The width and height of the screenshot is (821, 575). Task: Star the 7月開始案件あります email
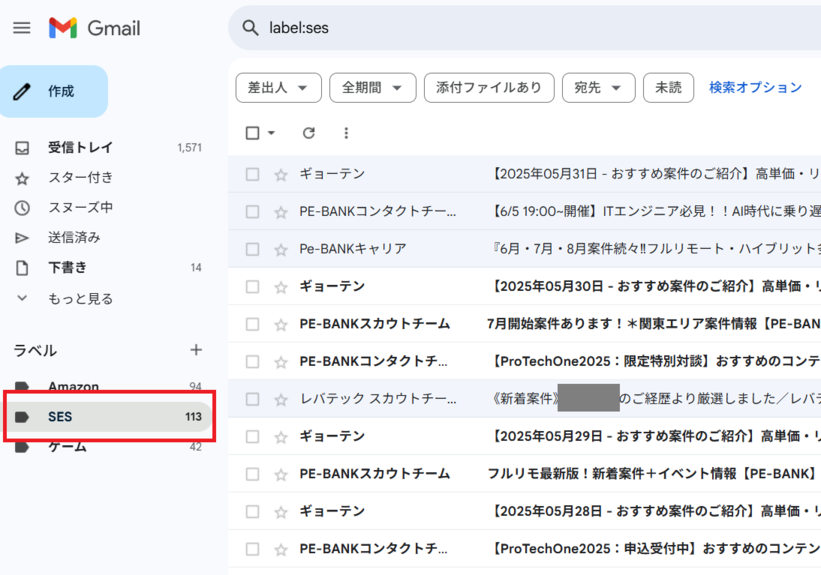[281, 325]
